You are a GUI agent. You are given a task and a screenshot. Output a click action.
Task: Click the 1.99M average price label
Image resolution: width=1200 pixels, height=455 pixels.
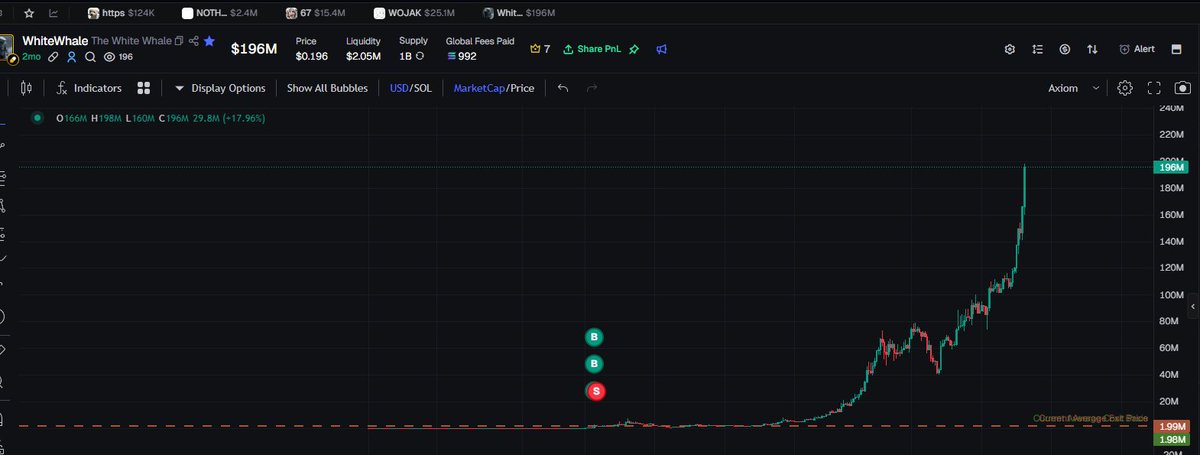(x=1171, y=428)
